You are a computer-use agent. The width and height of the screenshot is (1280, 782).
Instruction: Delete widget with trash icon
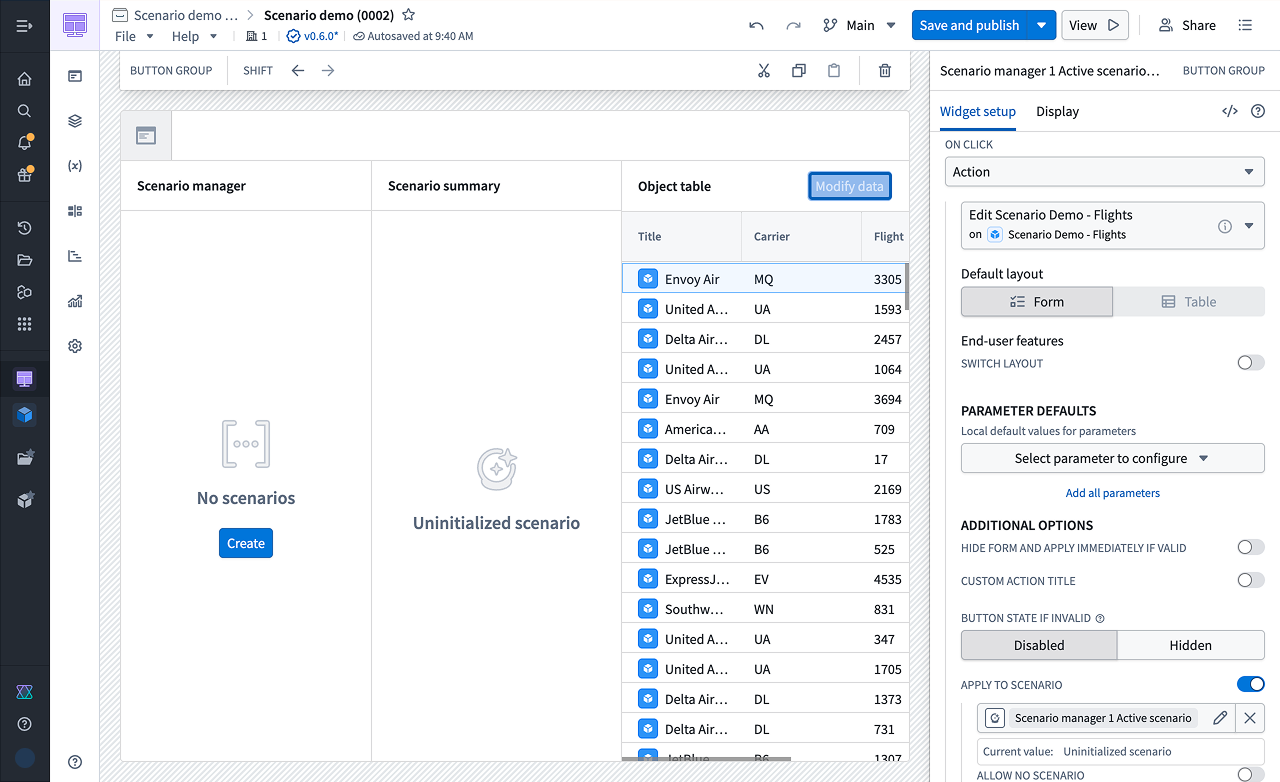click(885, 71)
